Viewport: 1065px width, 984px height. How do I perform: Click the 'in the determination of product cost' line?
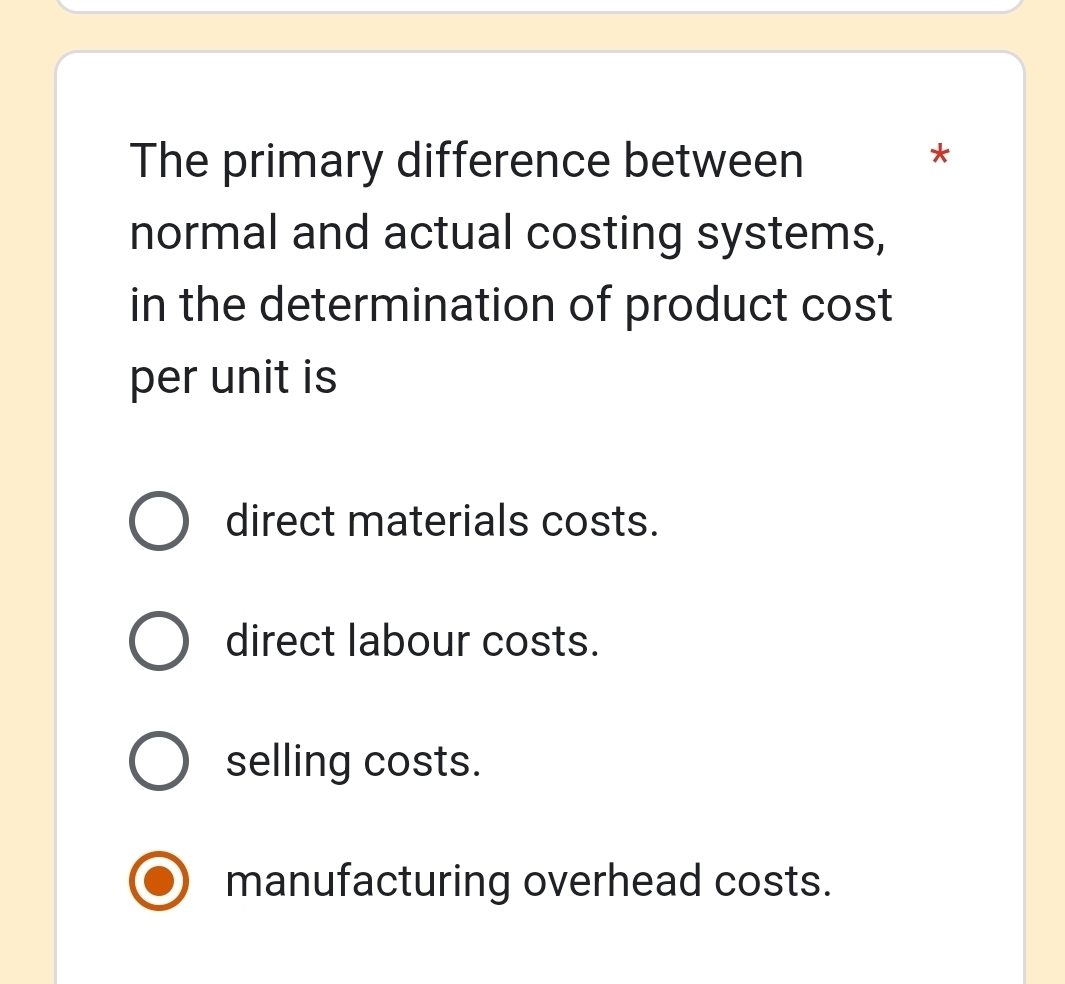(511, 306)
